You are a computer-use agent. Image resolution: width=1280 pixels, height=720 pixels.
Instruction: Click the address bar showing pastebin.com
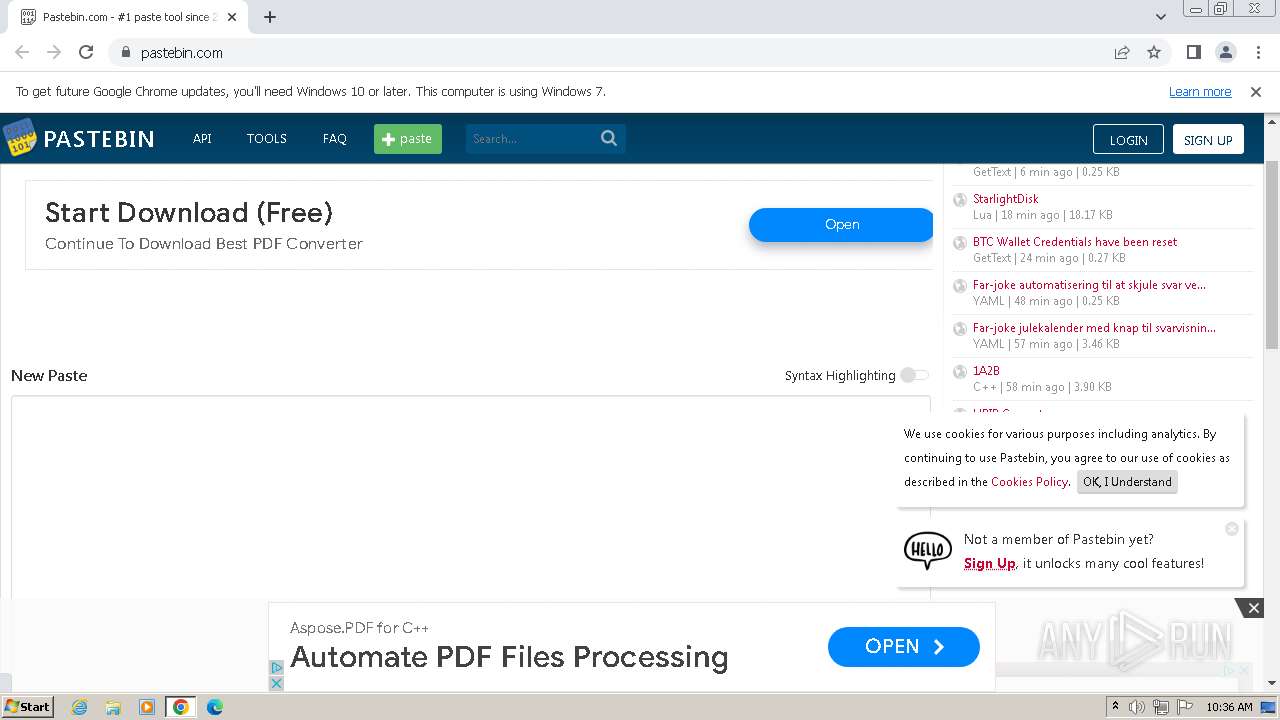pos(620,53)
